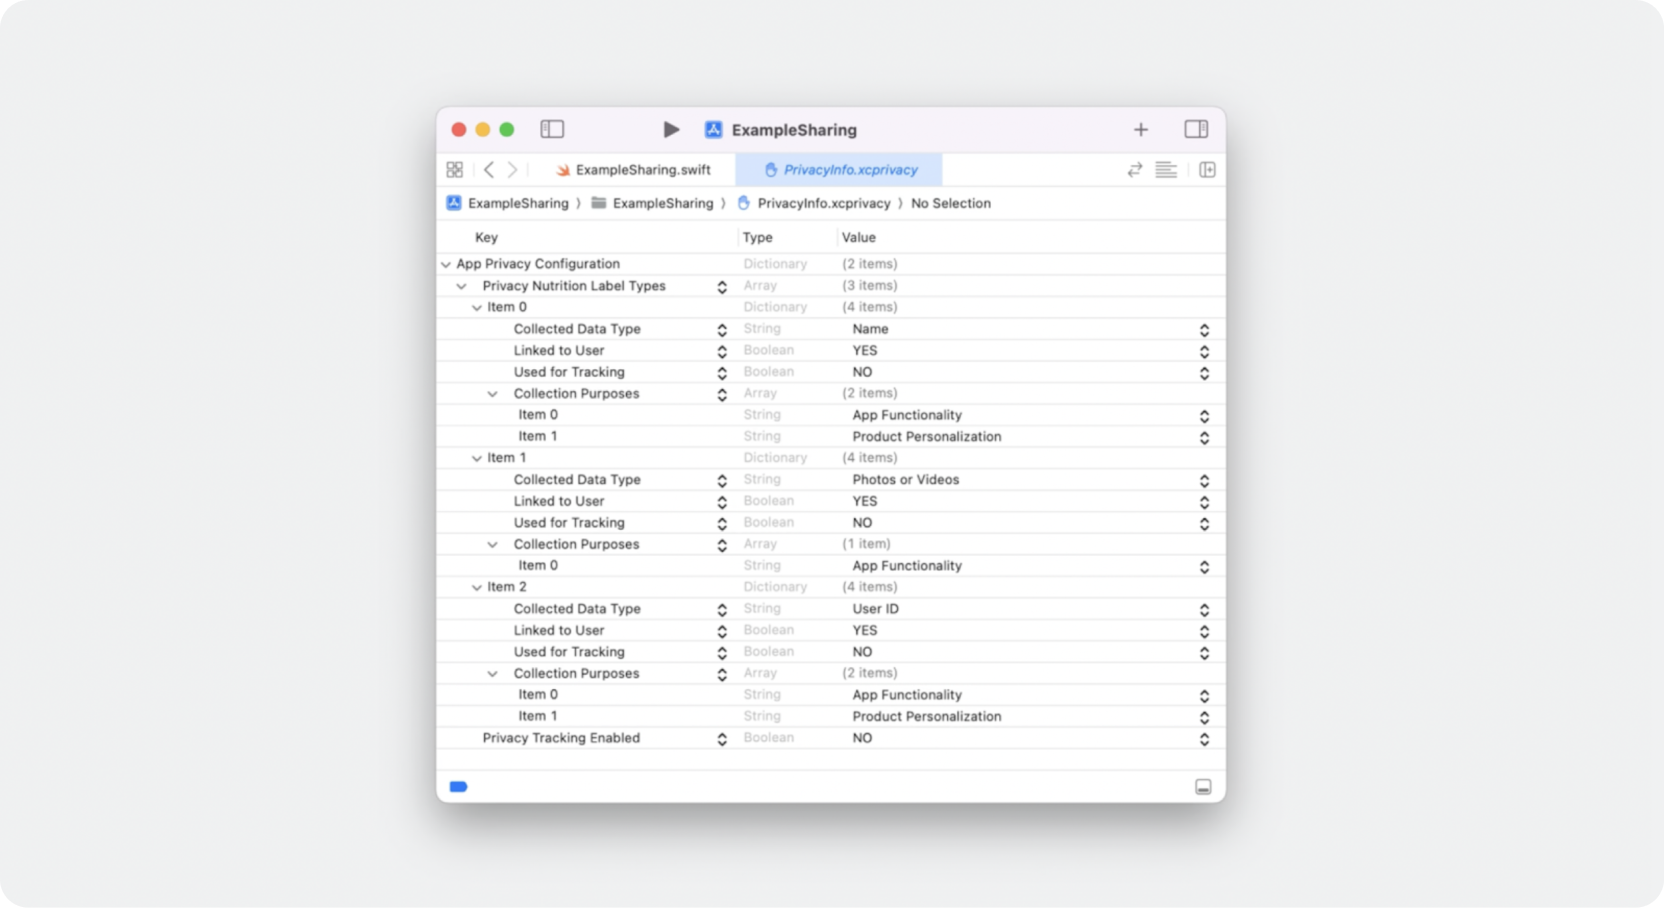Click the Type column header
Screen dimensions: 1664x908
click(758, 237)
